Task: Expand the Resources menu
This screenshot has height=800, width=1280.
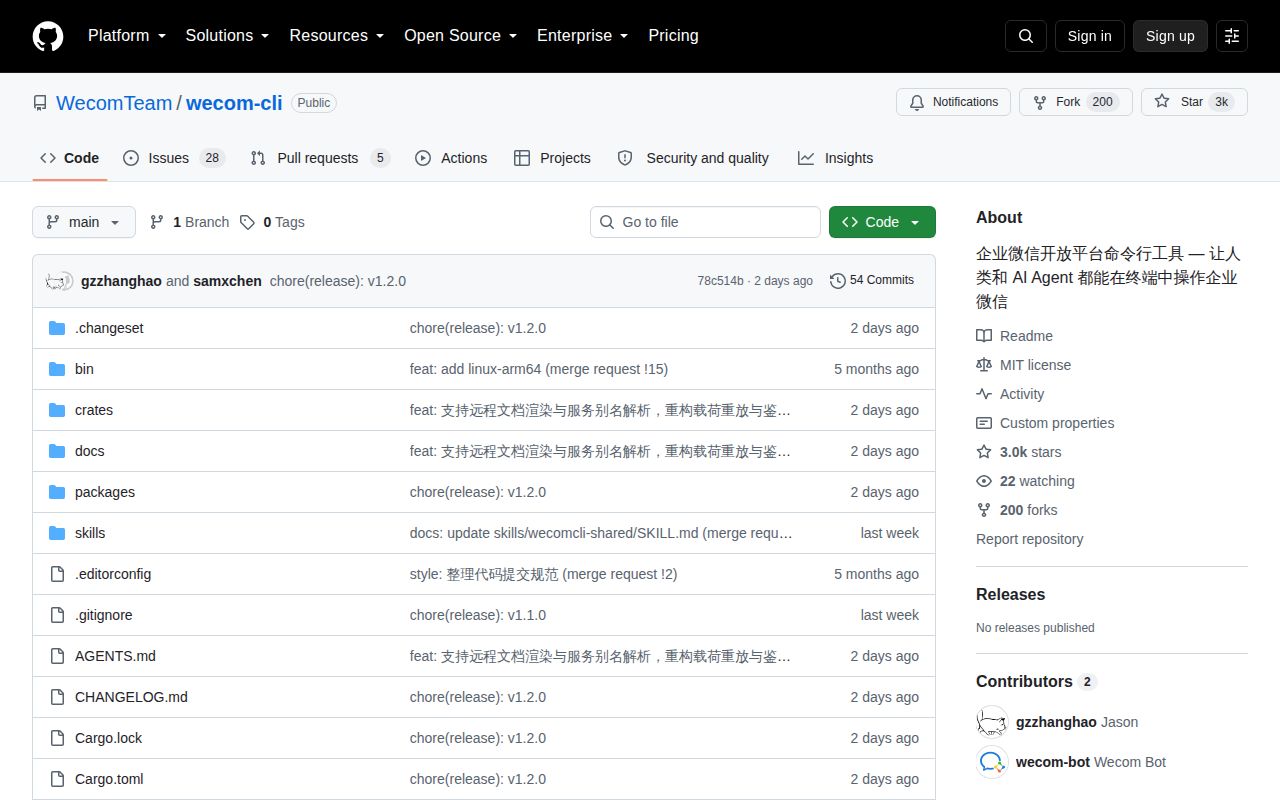Action: [x=337, y=36]
